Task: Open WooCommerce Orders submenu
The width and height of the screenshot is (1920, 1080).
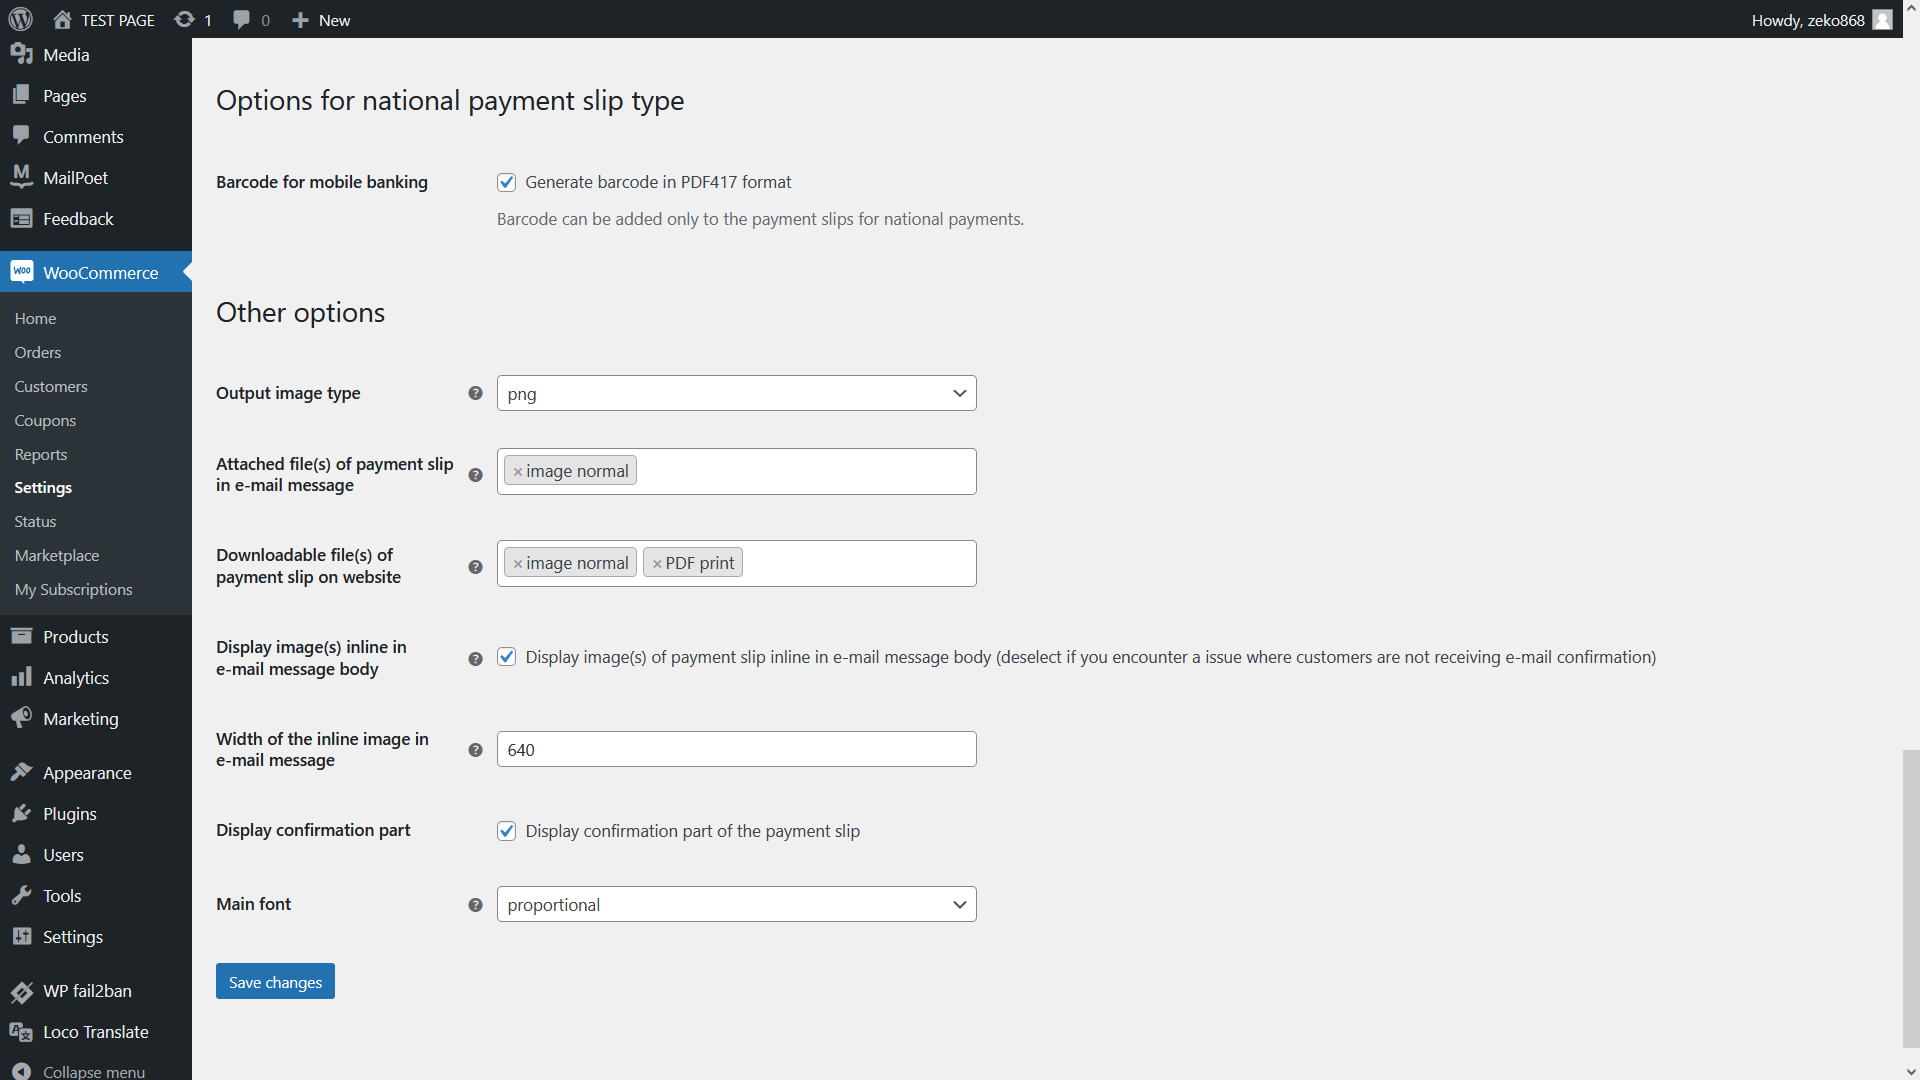Action: click(x=38, y=352)
